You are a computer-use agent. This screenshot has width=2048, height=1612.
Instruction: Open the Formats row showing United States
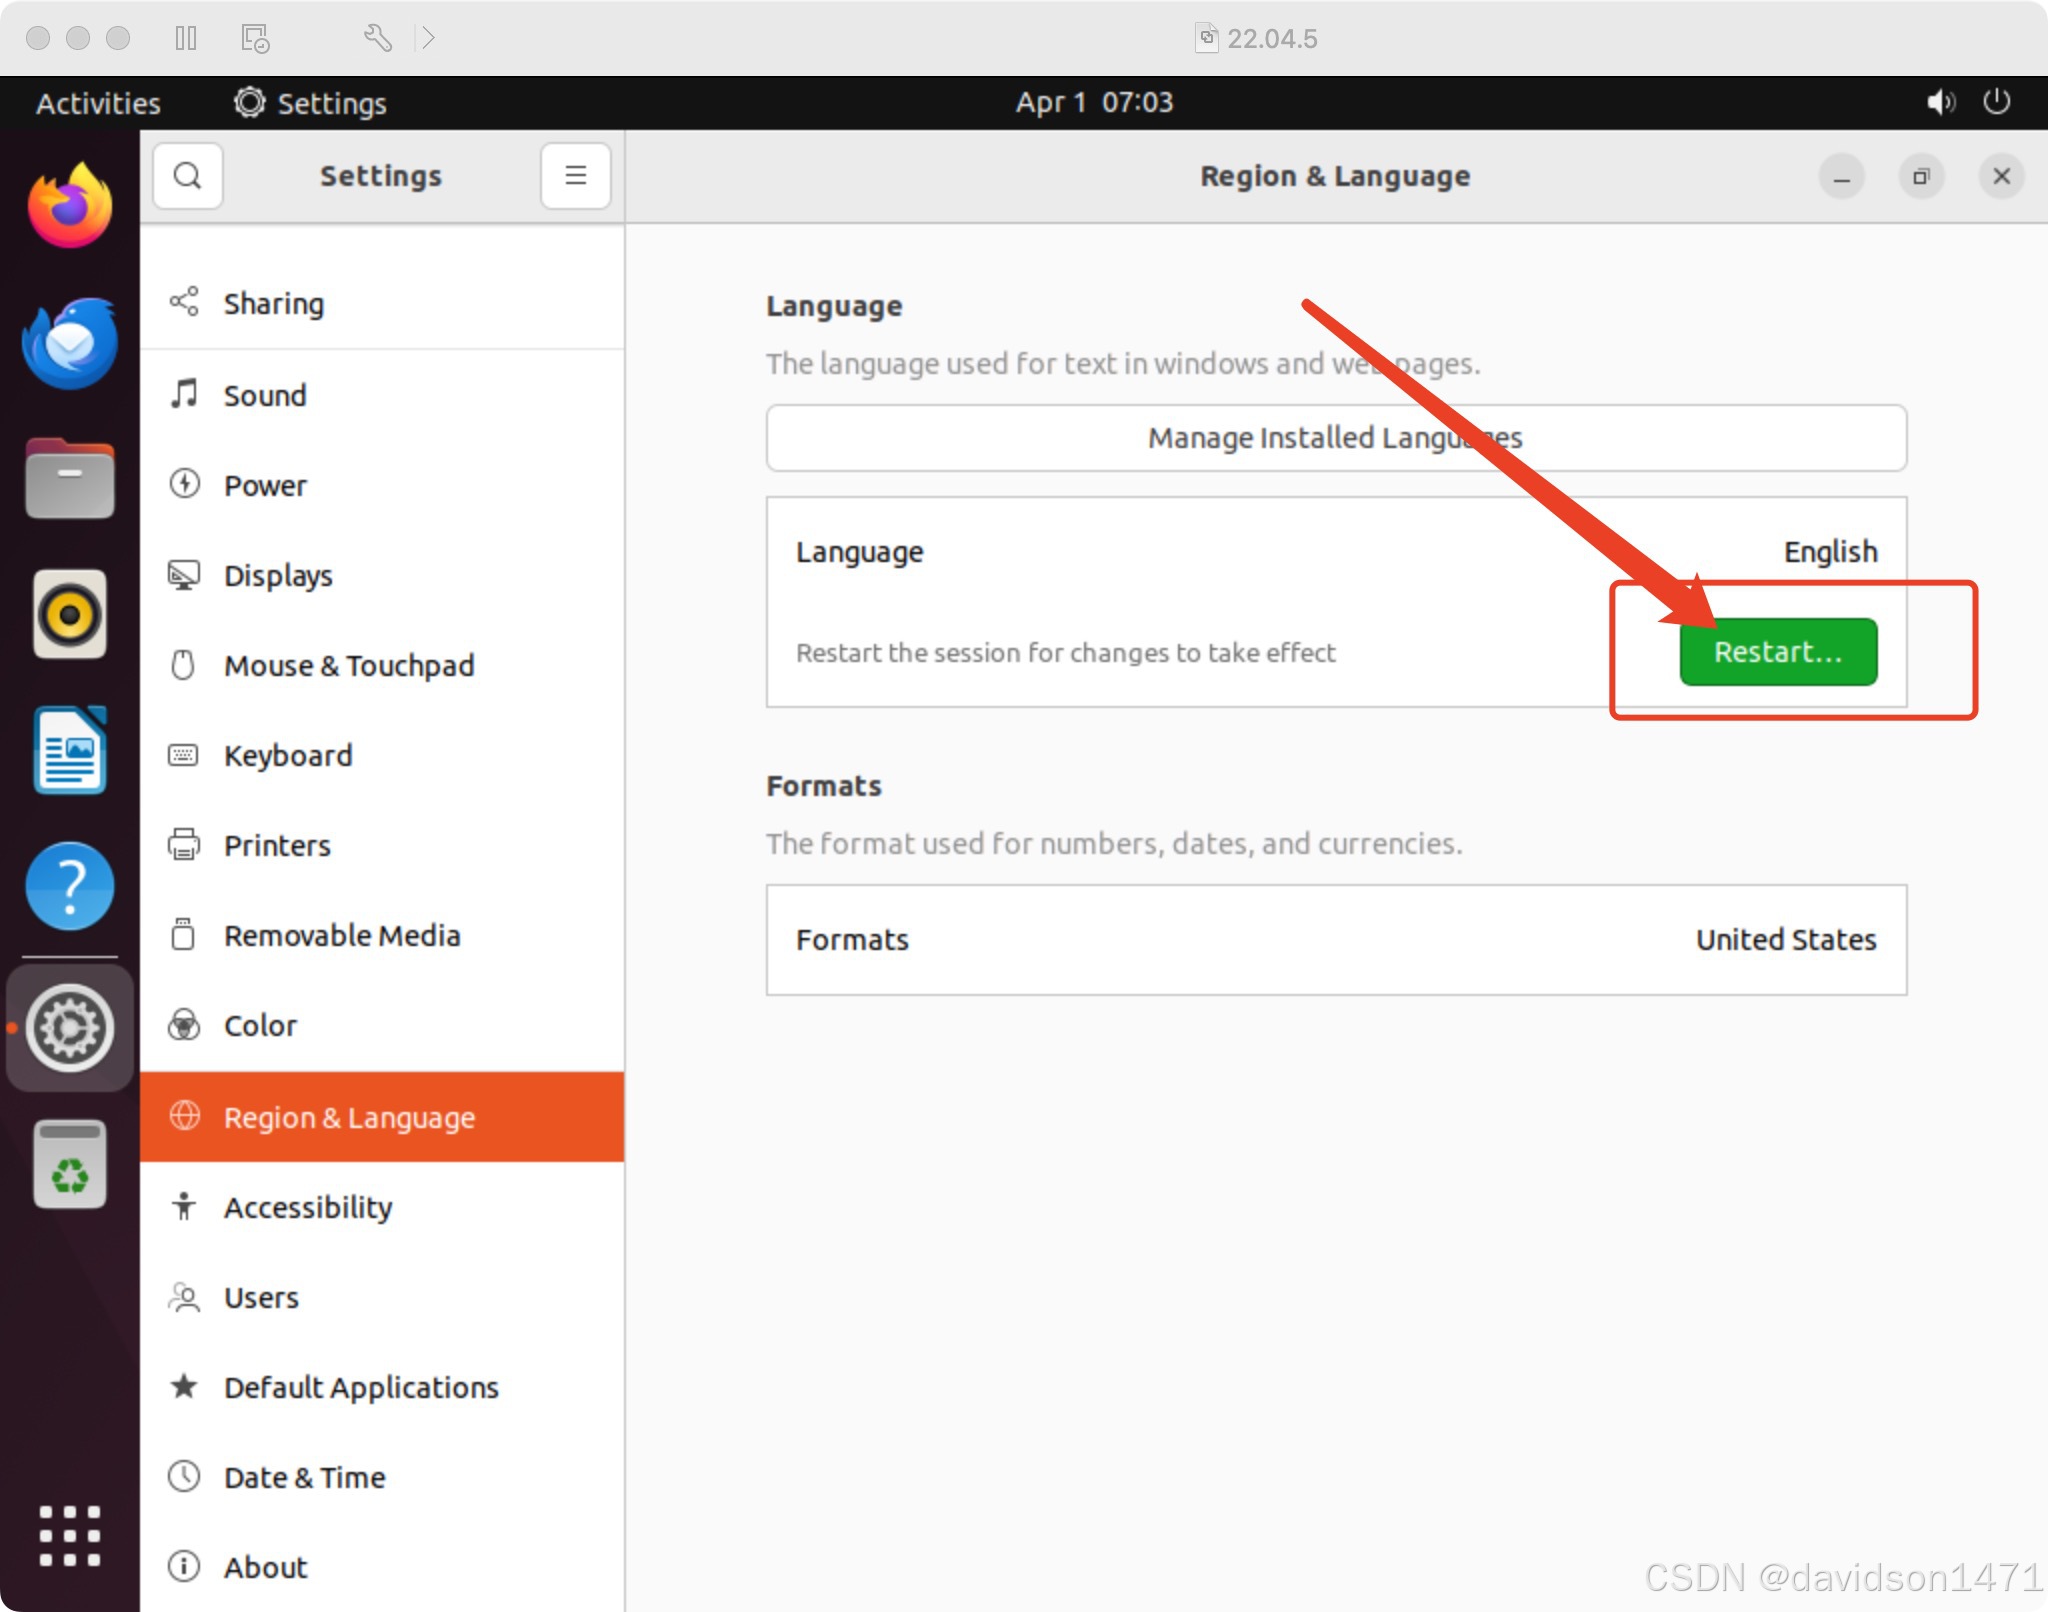click(1335, 940)
